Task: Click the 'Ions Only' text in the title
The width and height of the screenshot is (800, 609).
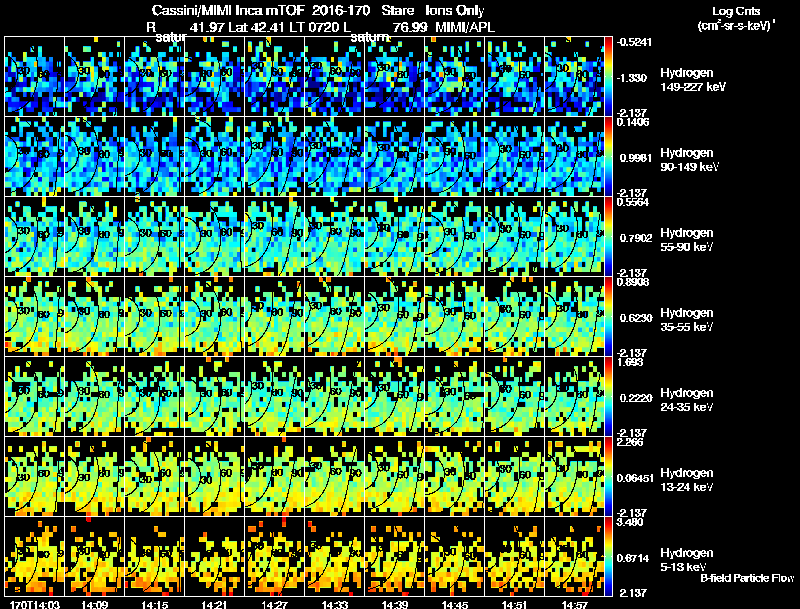Action: coord(455,11)
